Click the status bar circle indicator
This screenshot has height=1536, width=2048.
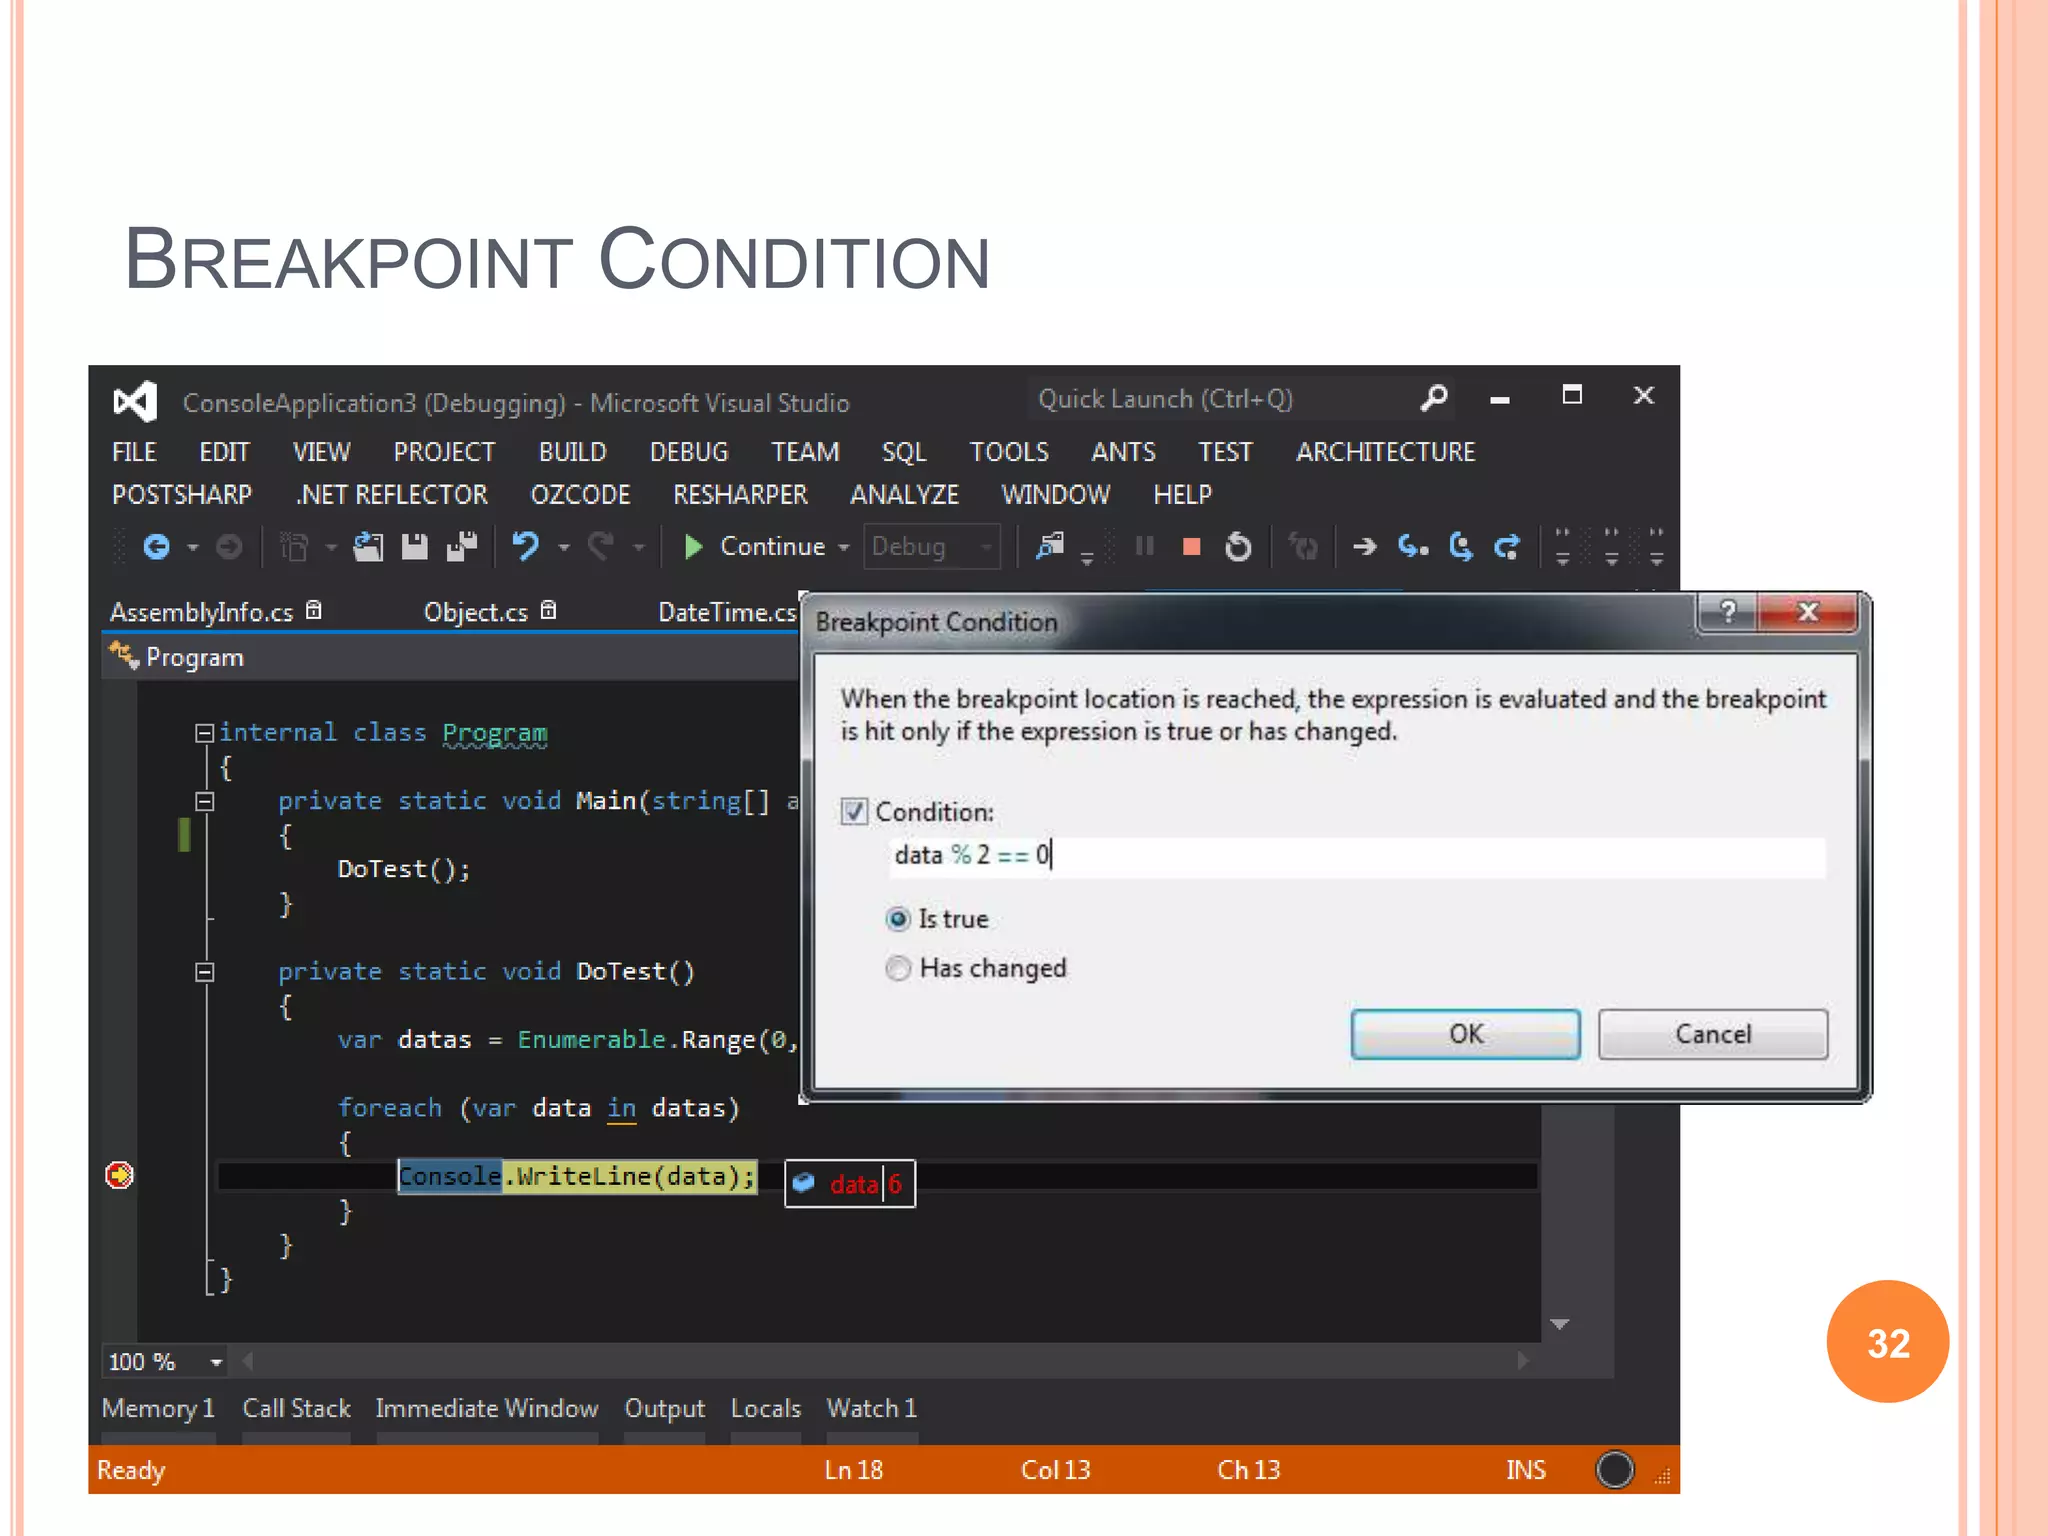point(1614,1469)
